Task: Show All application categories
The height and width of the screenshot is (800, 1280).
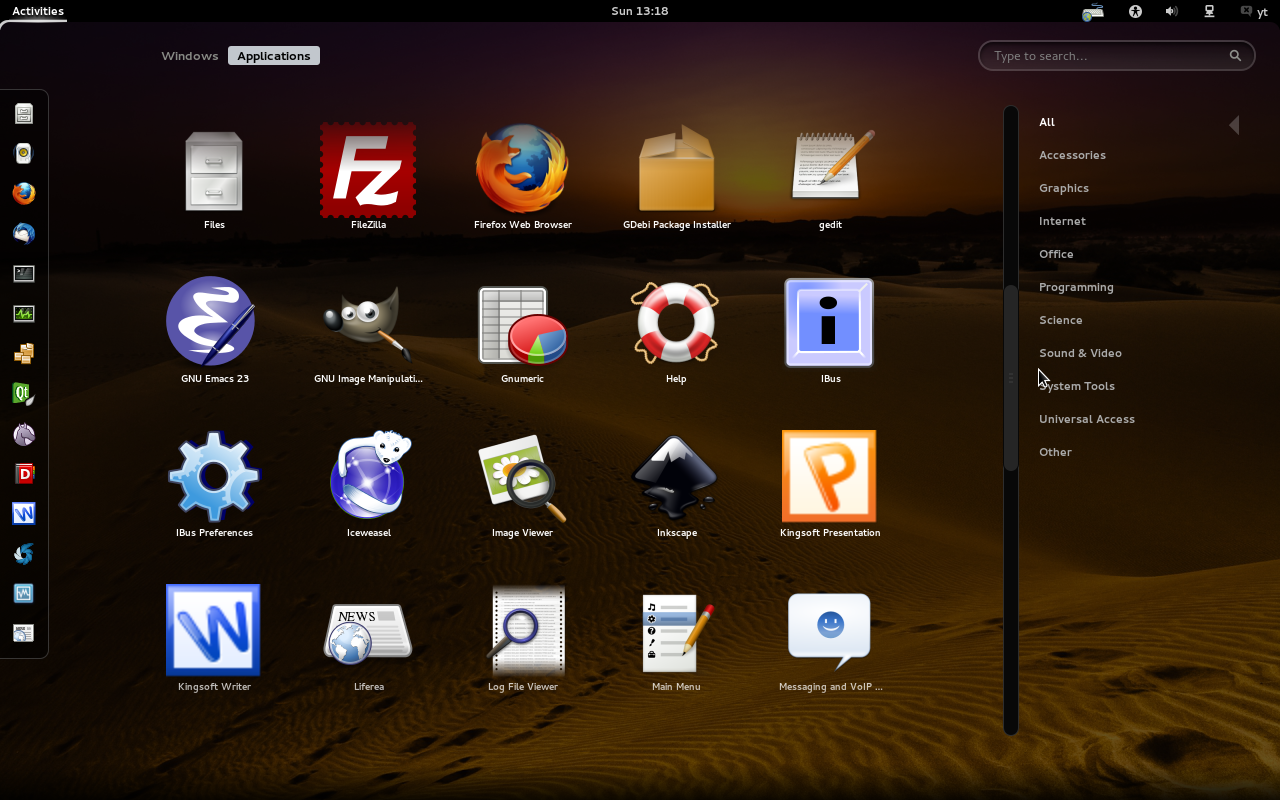Action: tap(1047, 122)
